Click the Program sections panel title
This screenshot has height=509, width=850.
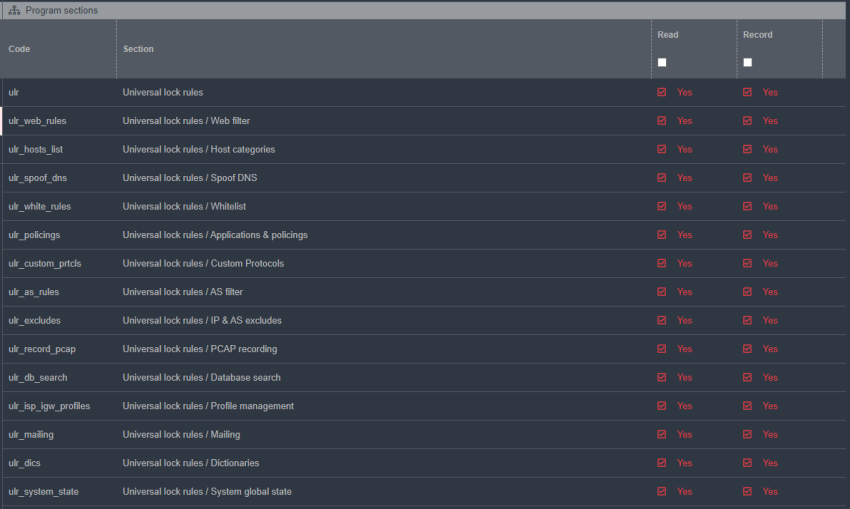pos(61,10)
